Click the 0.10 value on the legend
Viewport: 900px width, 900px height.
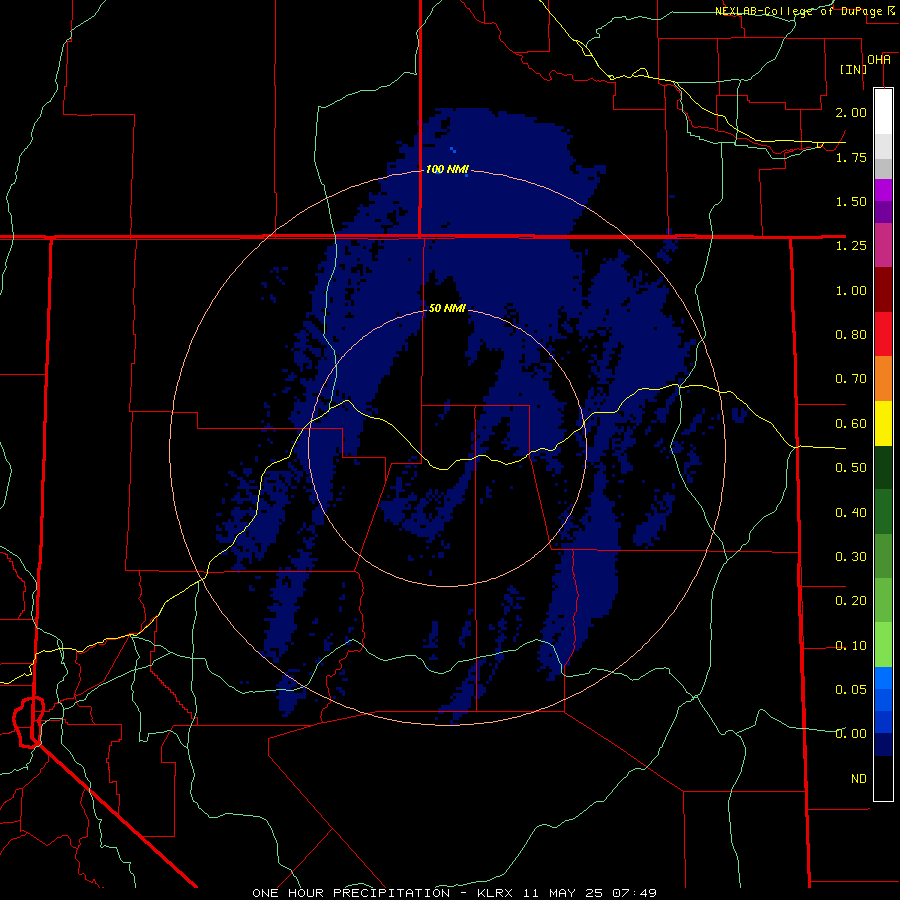[x=851, y=646]
